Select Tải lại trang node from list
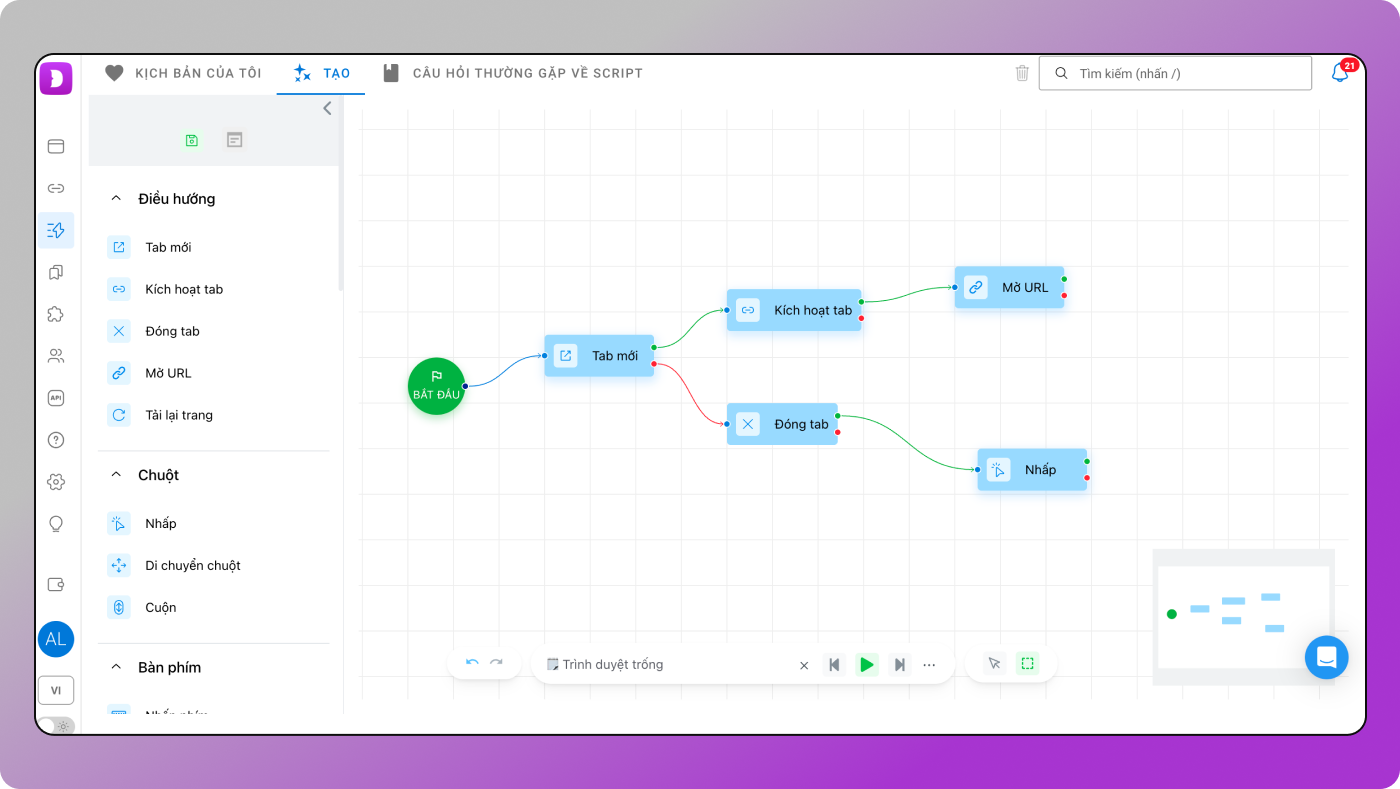The width and height of the screenshot is (1400, 789). [x=178, y=415]
